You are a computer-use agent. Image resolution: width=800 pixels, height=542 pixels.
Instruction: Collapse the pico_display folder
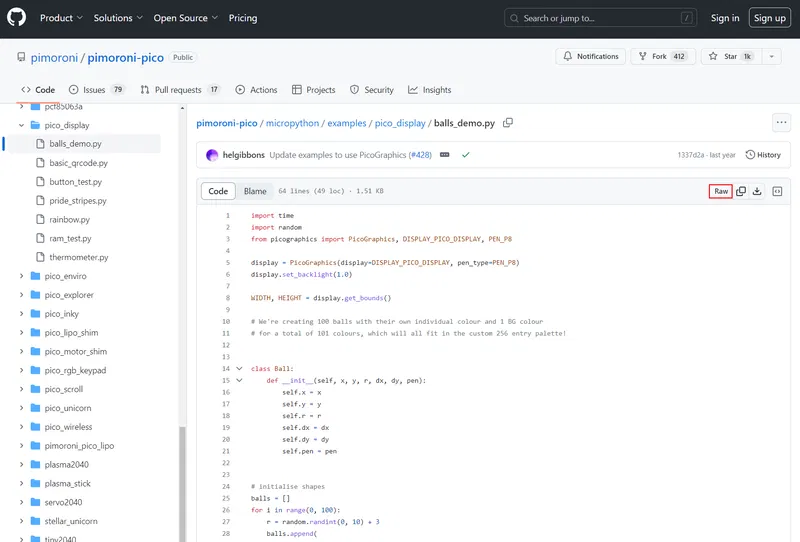pos(21,126)
